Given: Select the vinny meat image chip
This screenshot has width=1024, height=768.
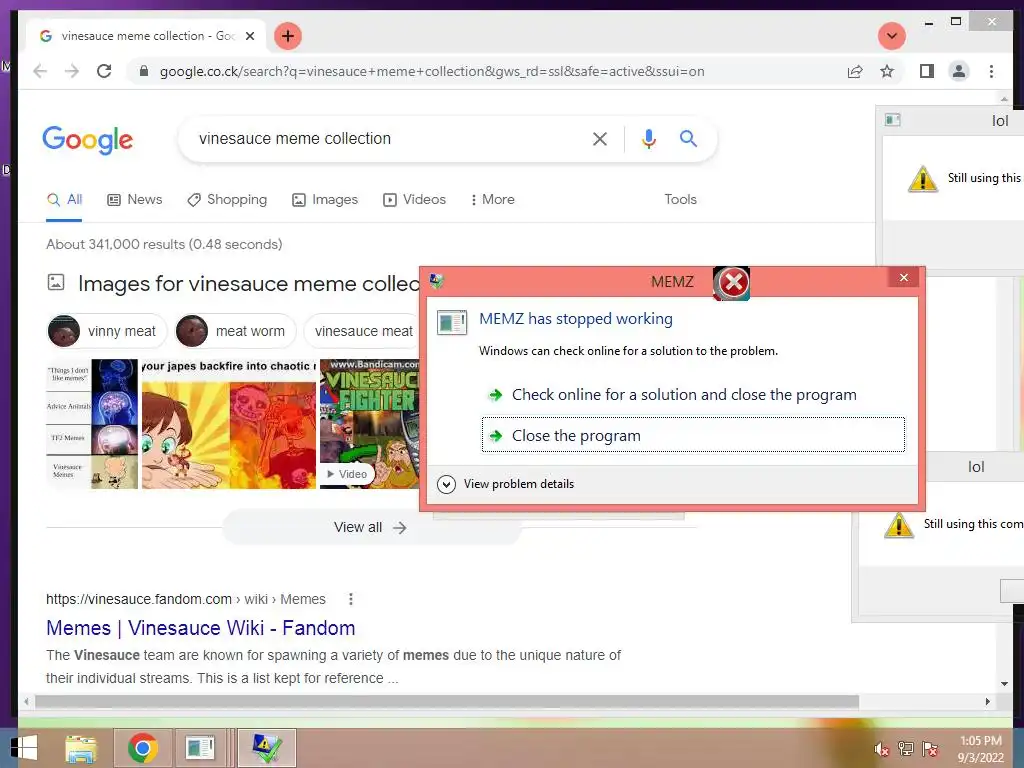Looking at the screenshot, I should click(106, 331).
